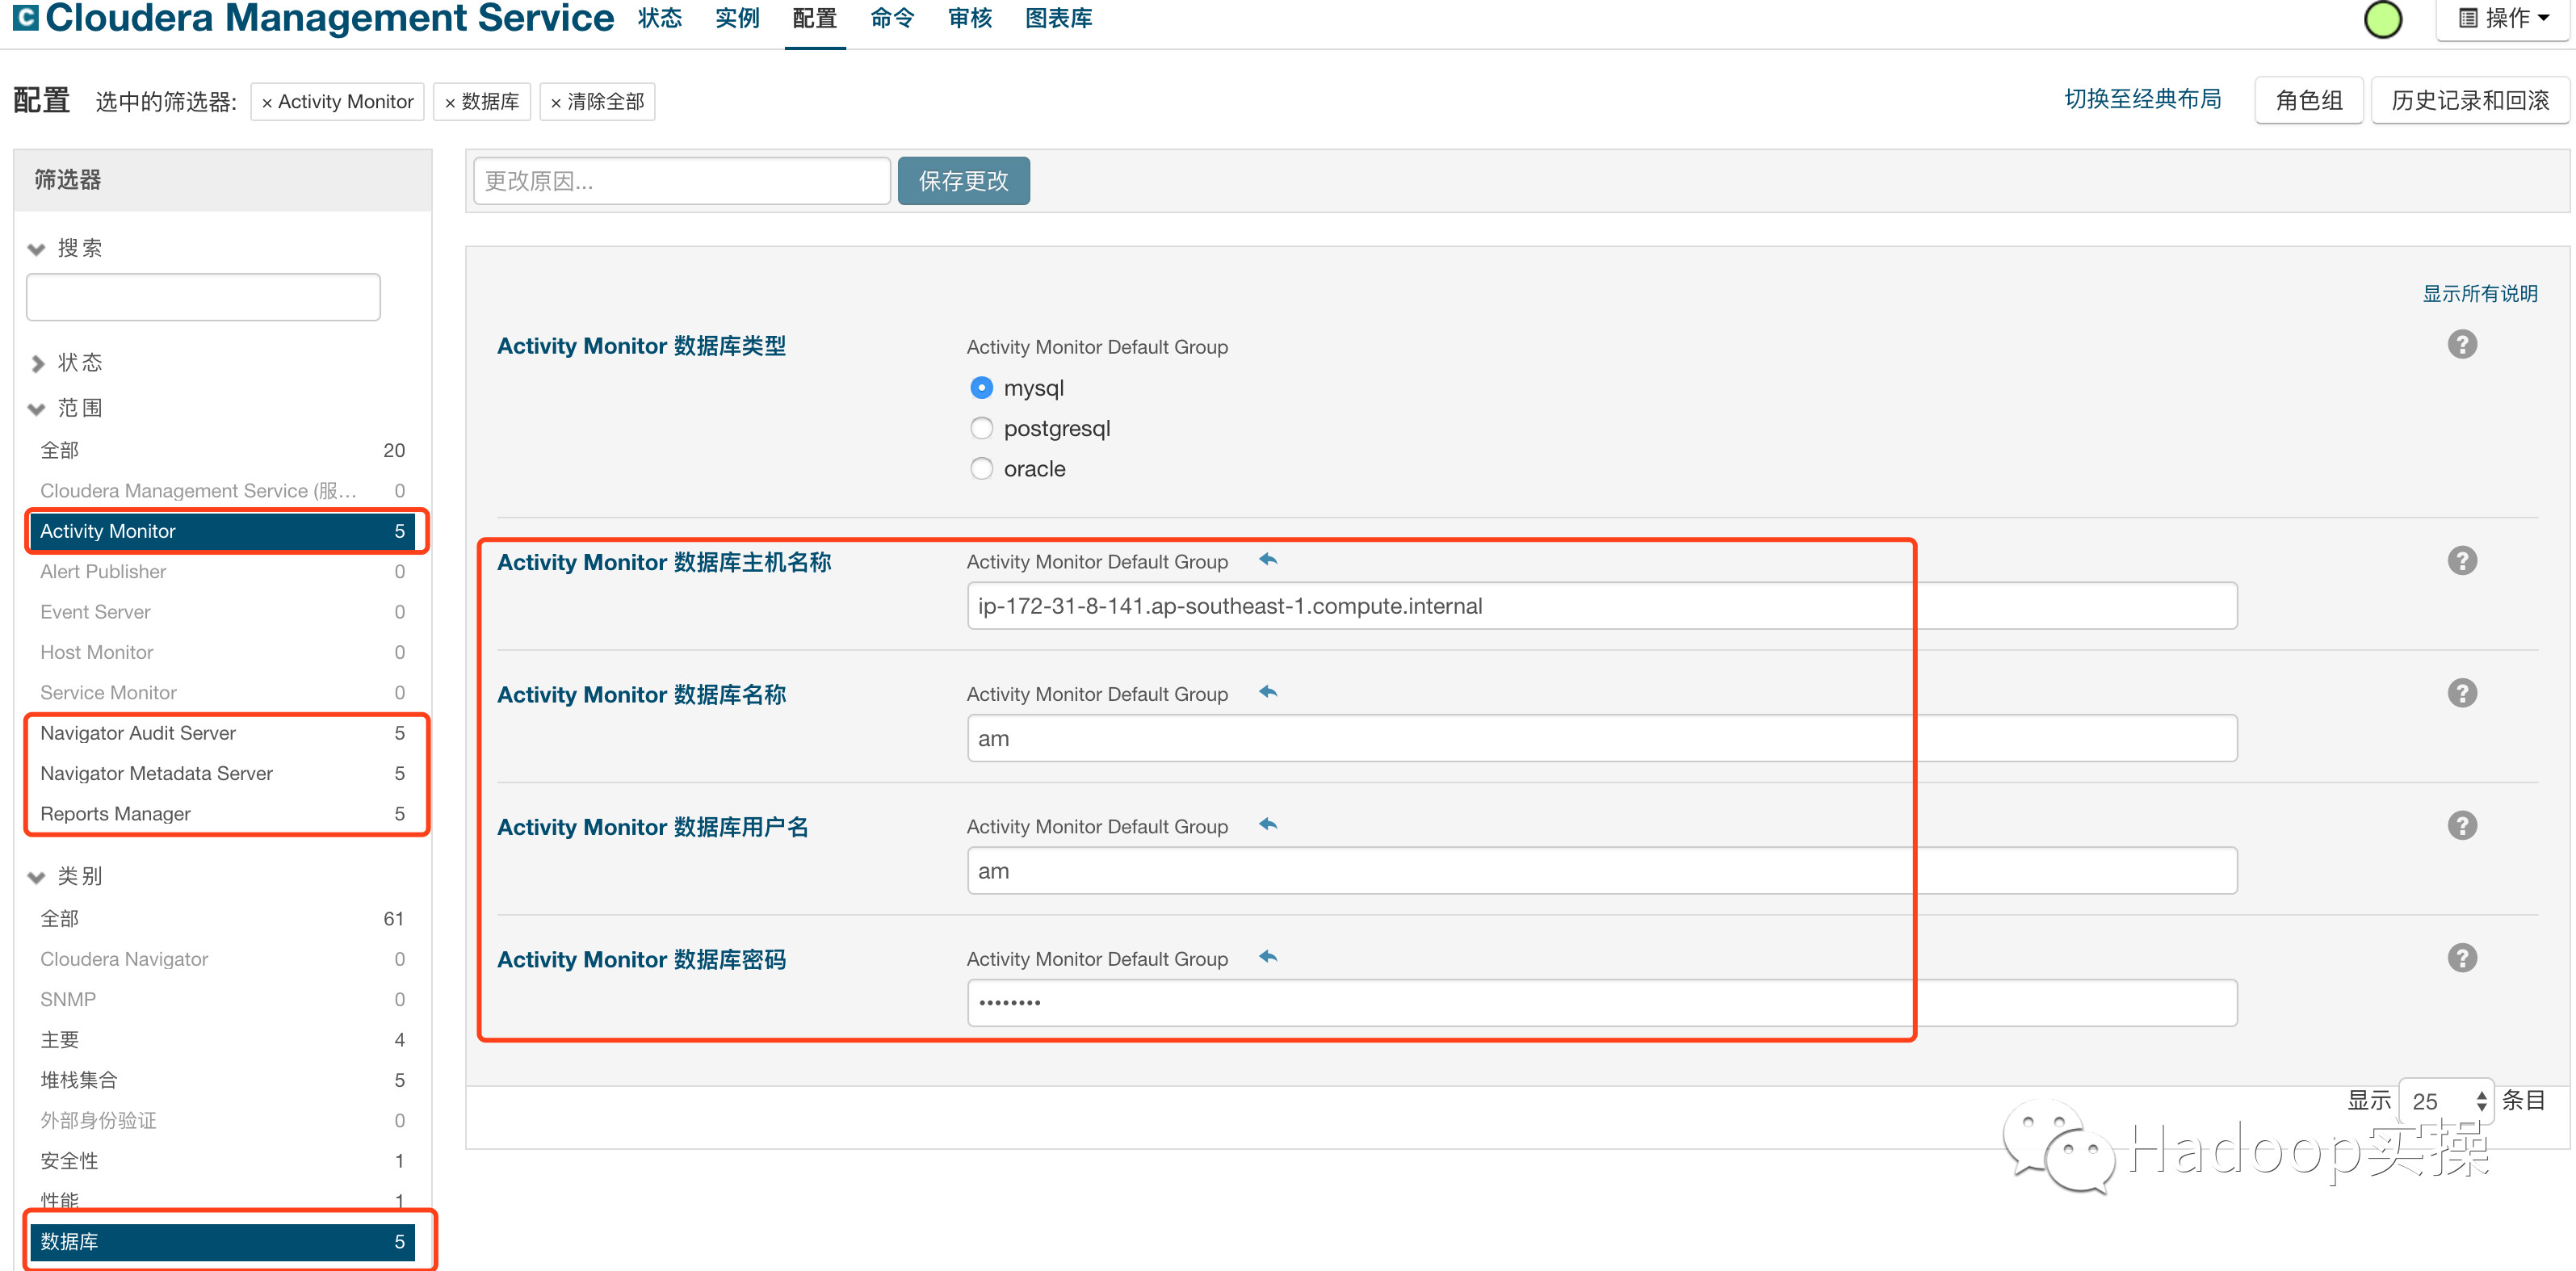Click the Cloudera logo icon
The image size is (2576, 1271).
(26, 17)
